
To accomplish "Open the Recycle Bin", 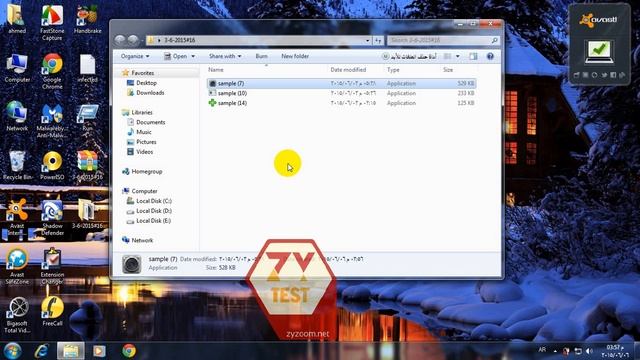I will pyautogui.click(x=17, y=165).
